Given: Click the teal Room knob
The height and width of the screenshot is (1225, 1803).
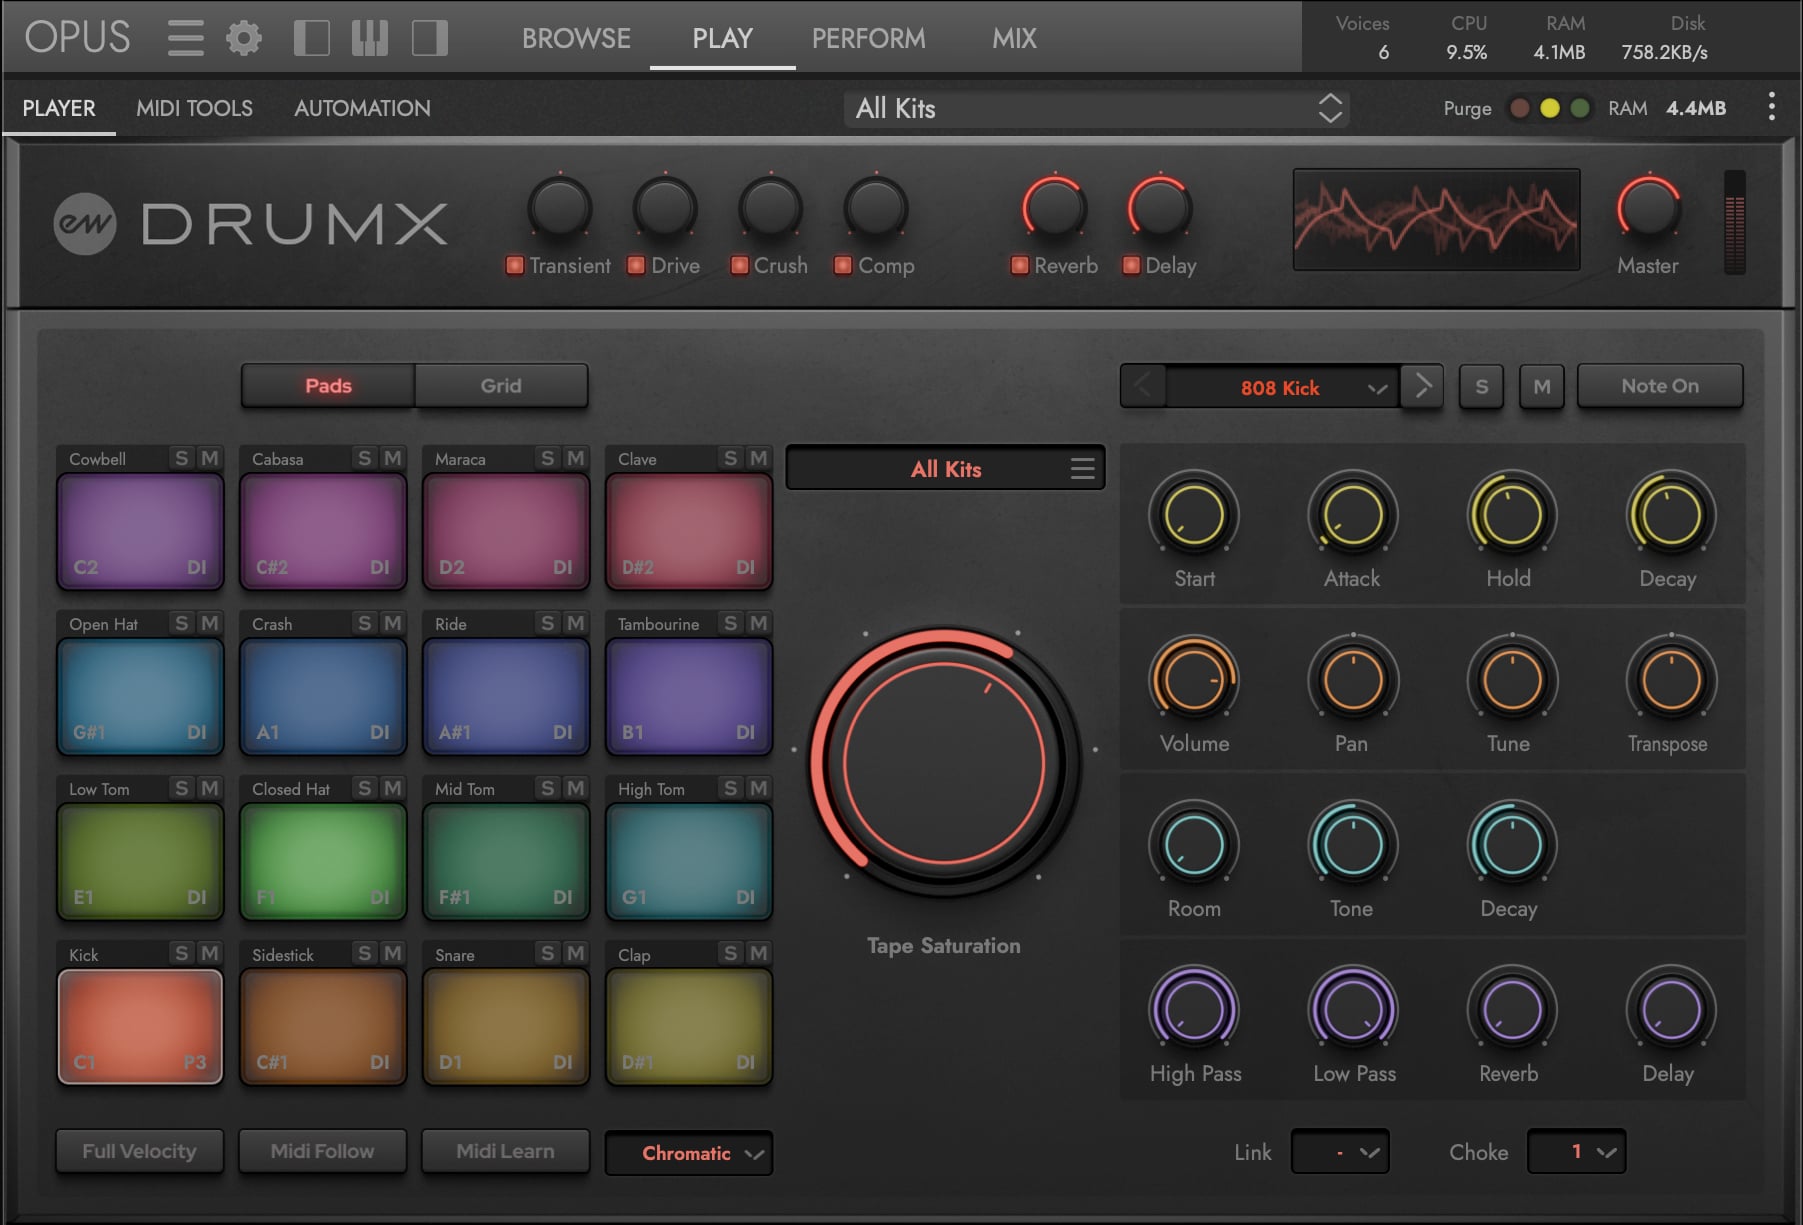Looking at the screenshot, I should (1194, 845).
